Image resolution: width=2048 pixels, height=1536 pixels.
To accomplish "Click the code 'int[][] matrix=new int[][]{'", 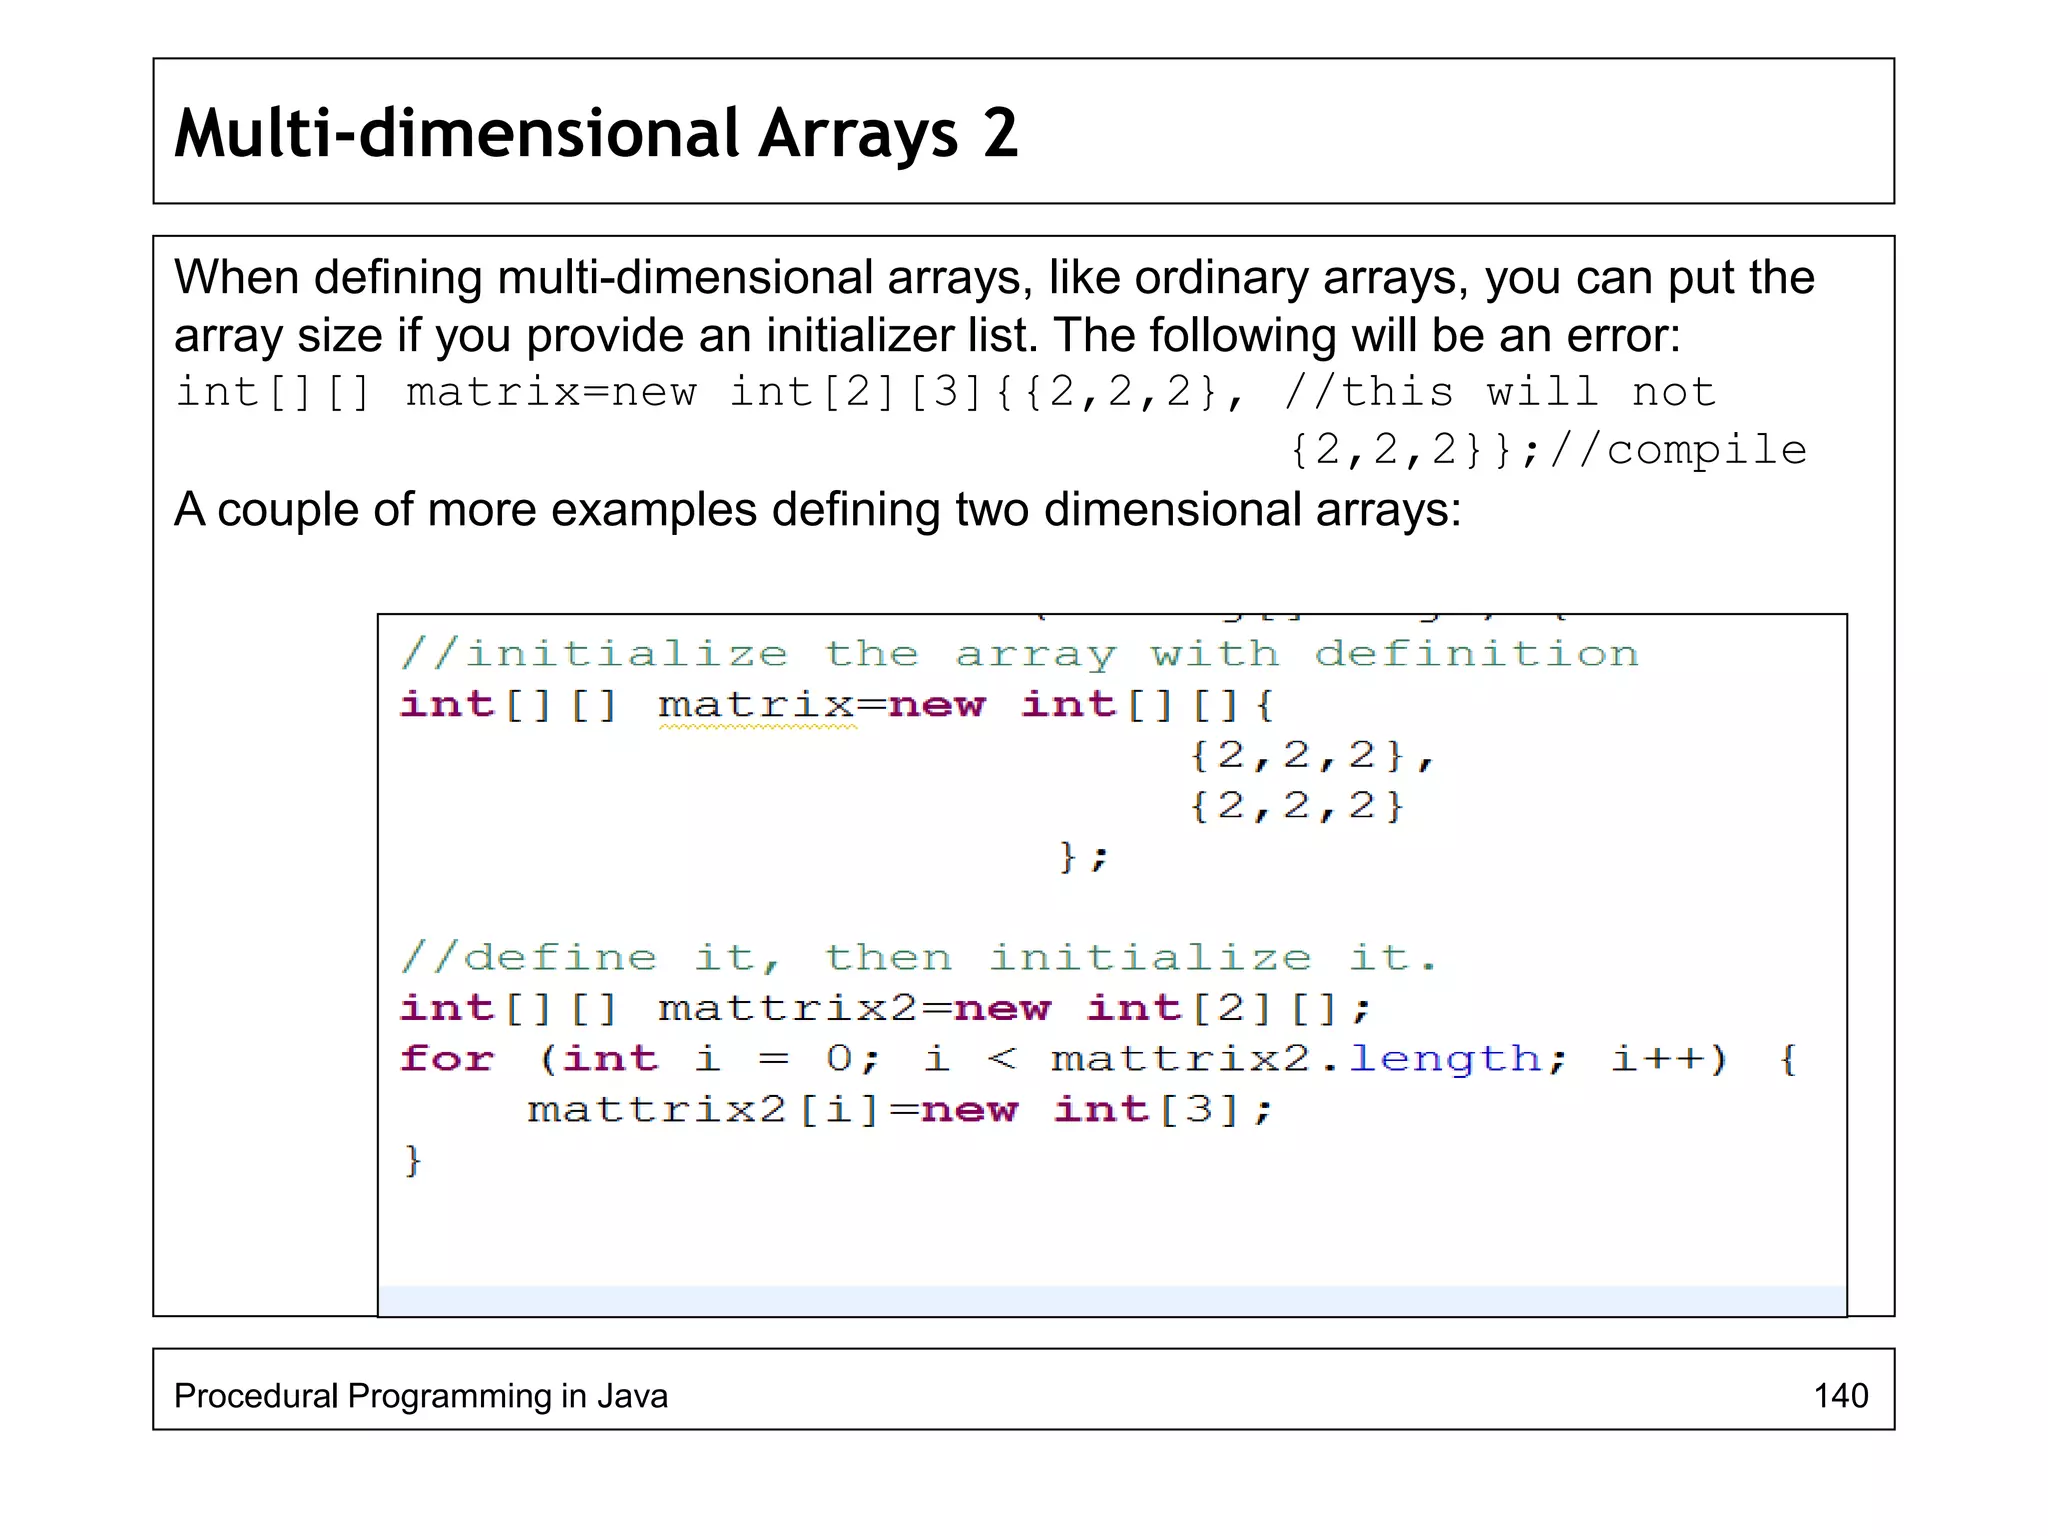I will pos(838,705).
